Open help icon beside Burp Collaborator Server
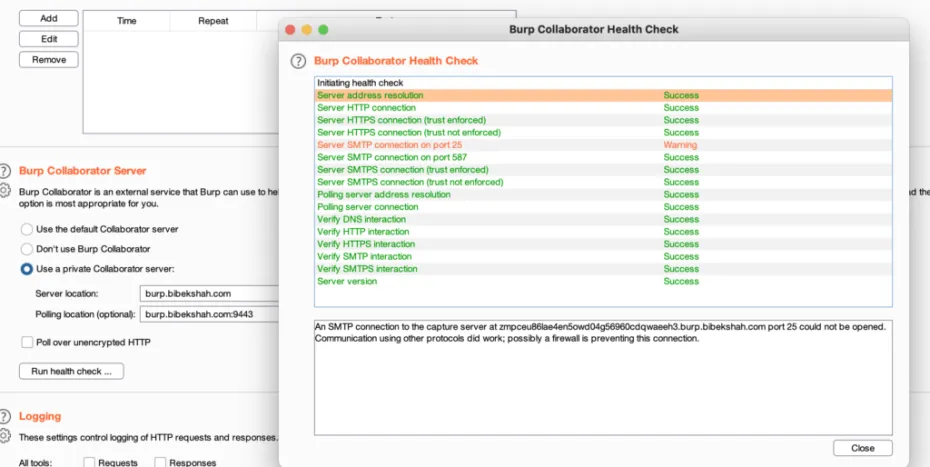 4,171
